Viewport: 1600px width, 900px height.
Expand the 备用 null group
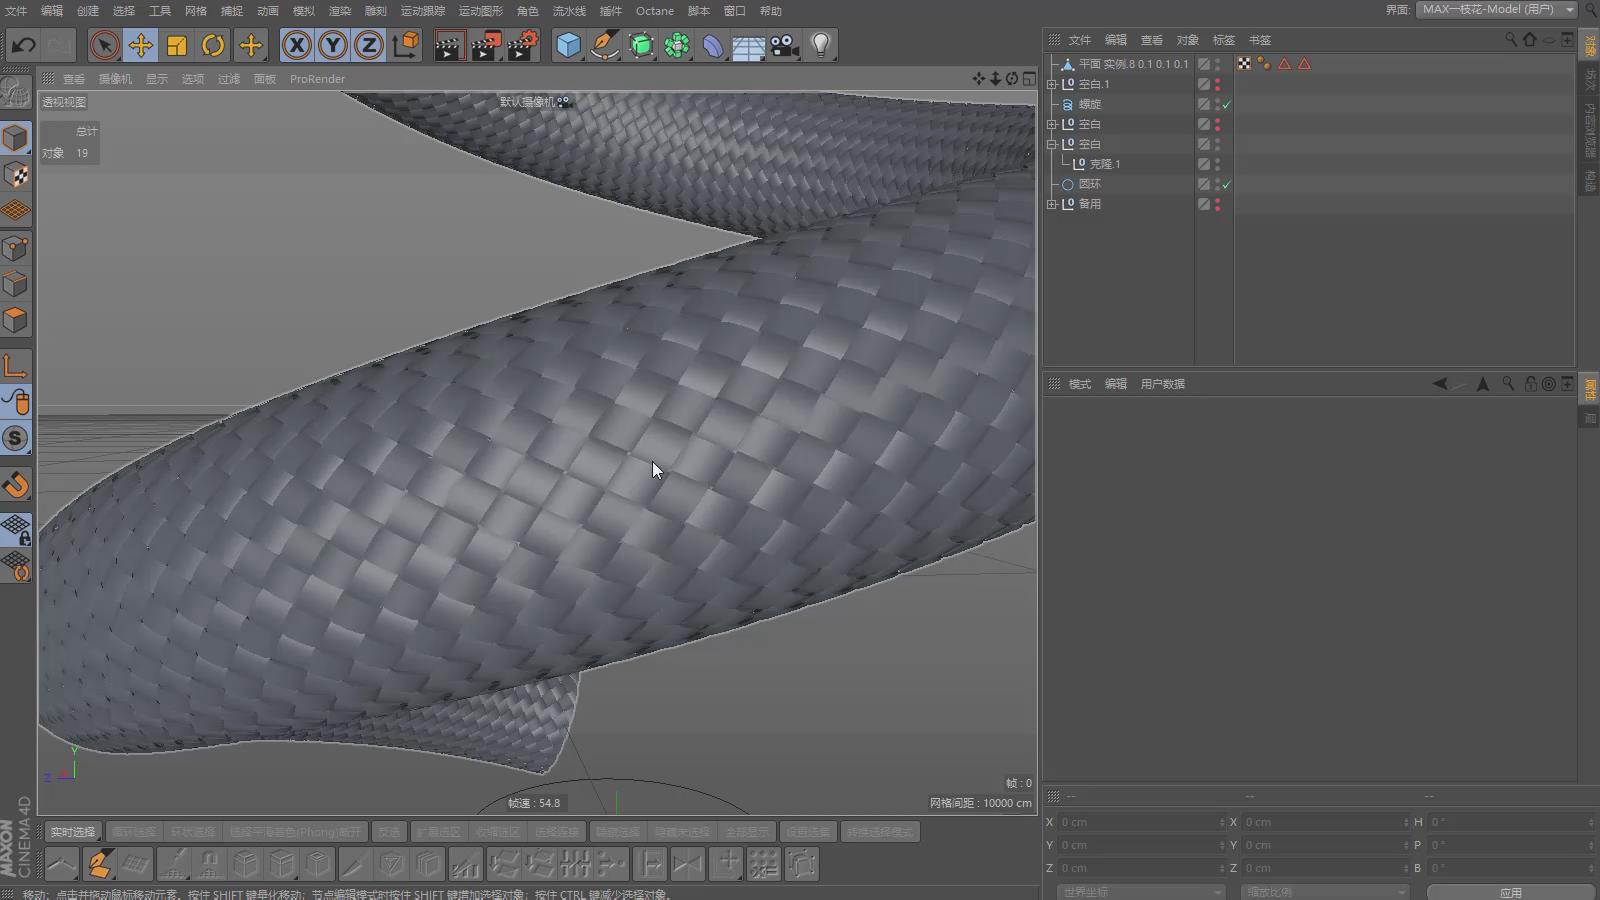[x=1052, y=204]
